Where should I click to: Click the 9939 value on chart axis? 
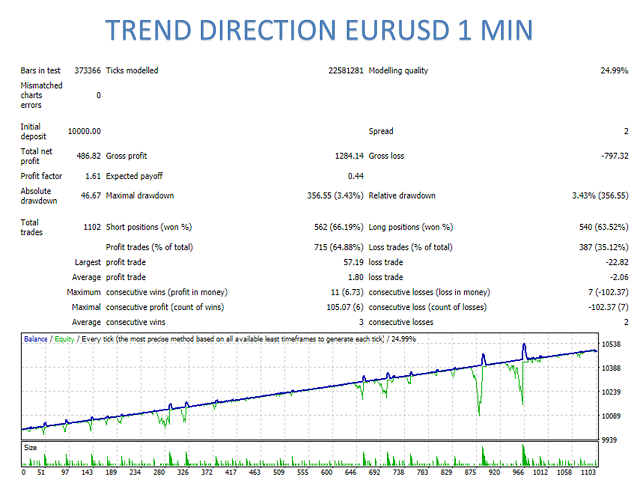tap(611, 440)
